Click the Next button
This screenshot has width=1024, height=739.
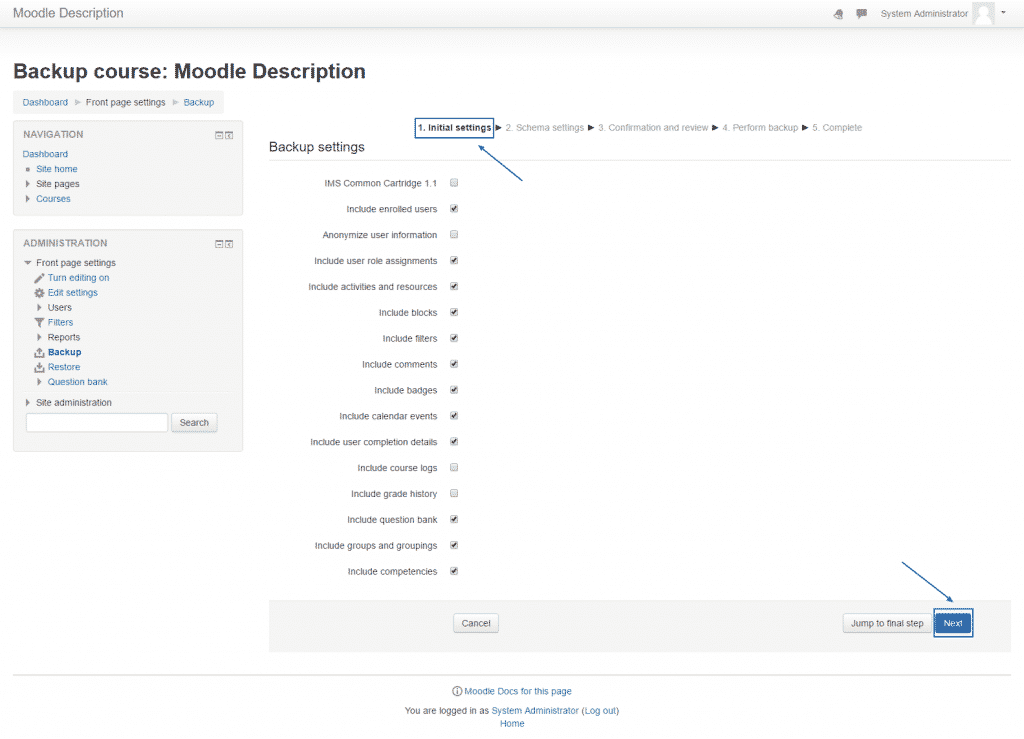coord(953,623)
